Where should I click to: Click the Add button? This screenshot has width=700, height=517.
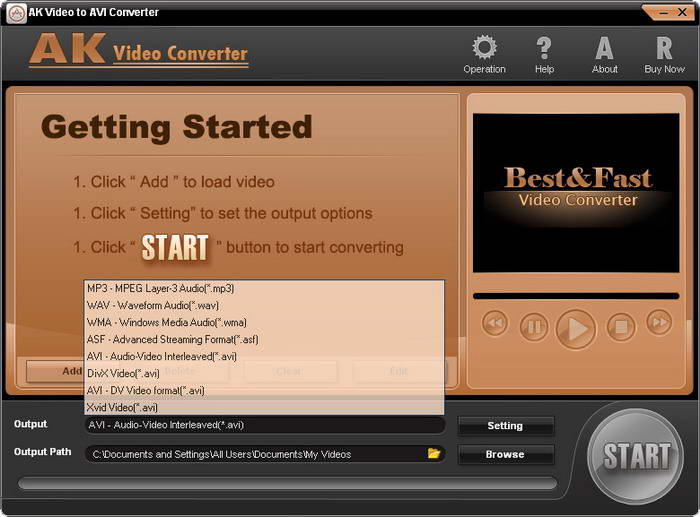tap(55, 371)
